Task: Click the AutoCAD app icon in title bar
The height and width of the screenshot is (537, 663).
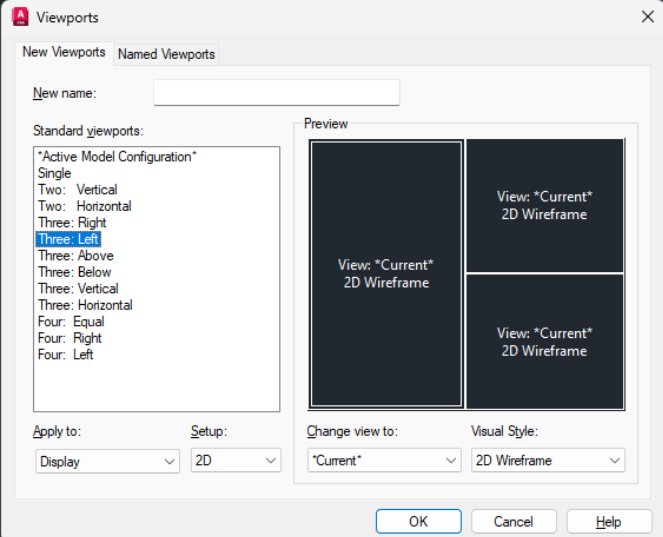Action: click(20, 17)
